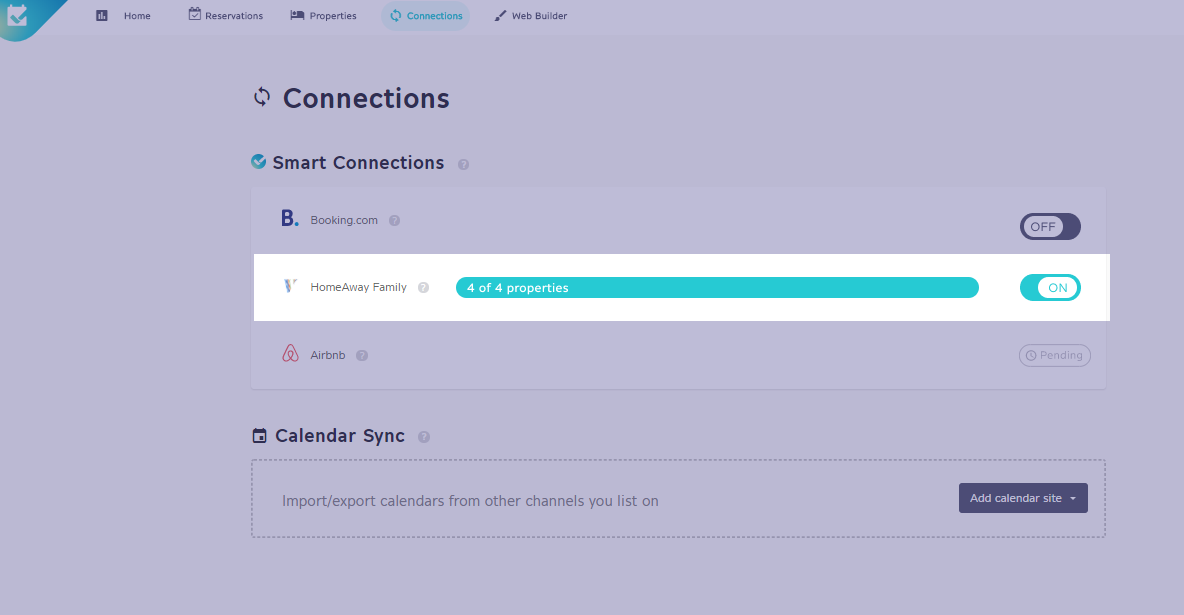The image size is (1184, 615).
Task: Click the Import/export calendars description text
Action: (x=470, y=501)
